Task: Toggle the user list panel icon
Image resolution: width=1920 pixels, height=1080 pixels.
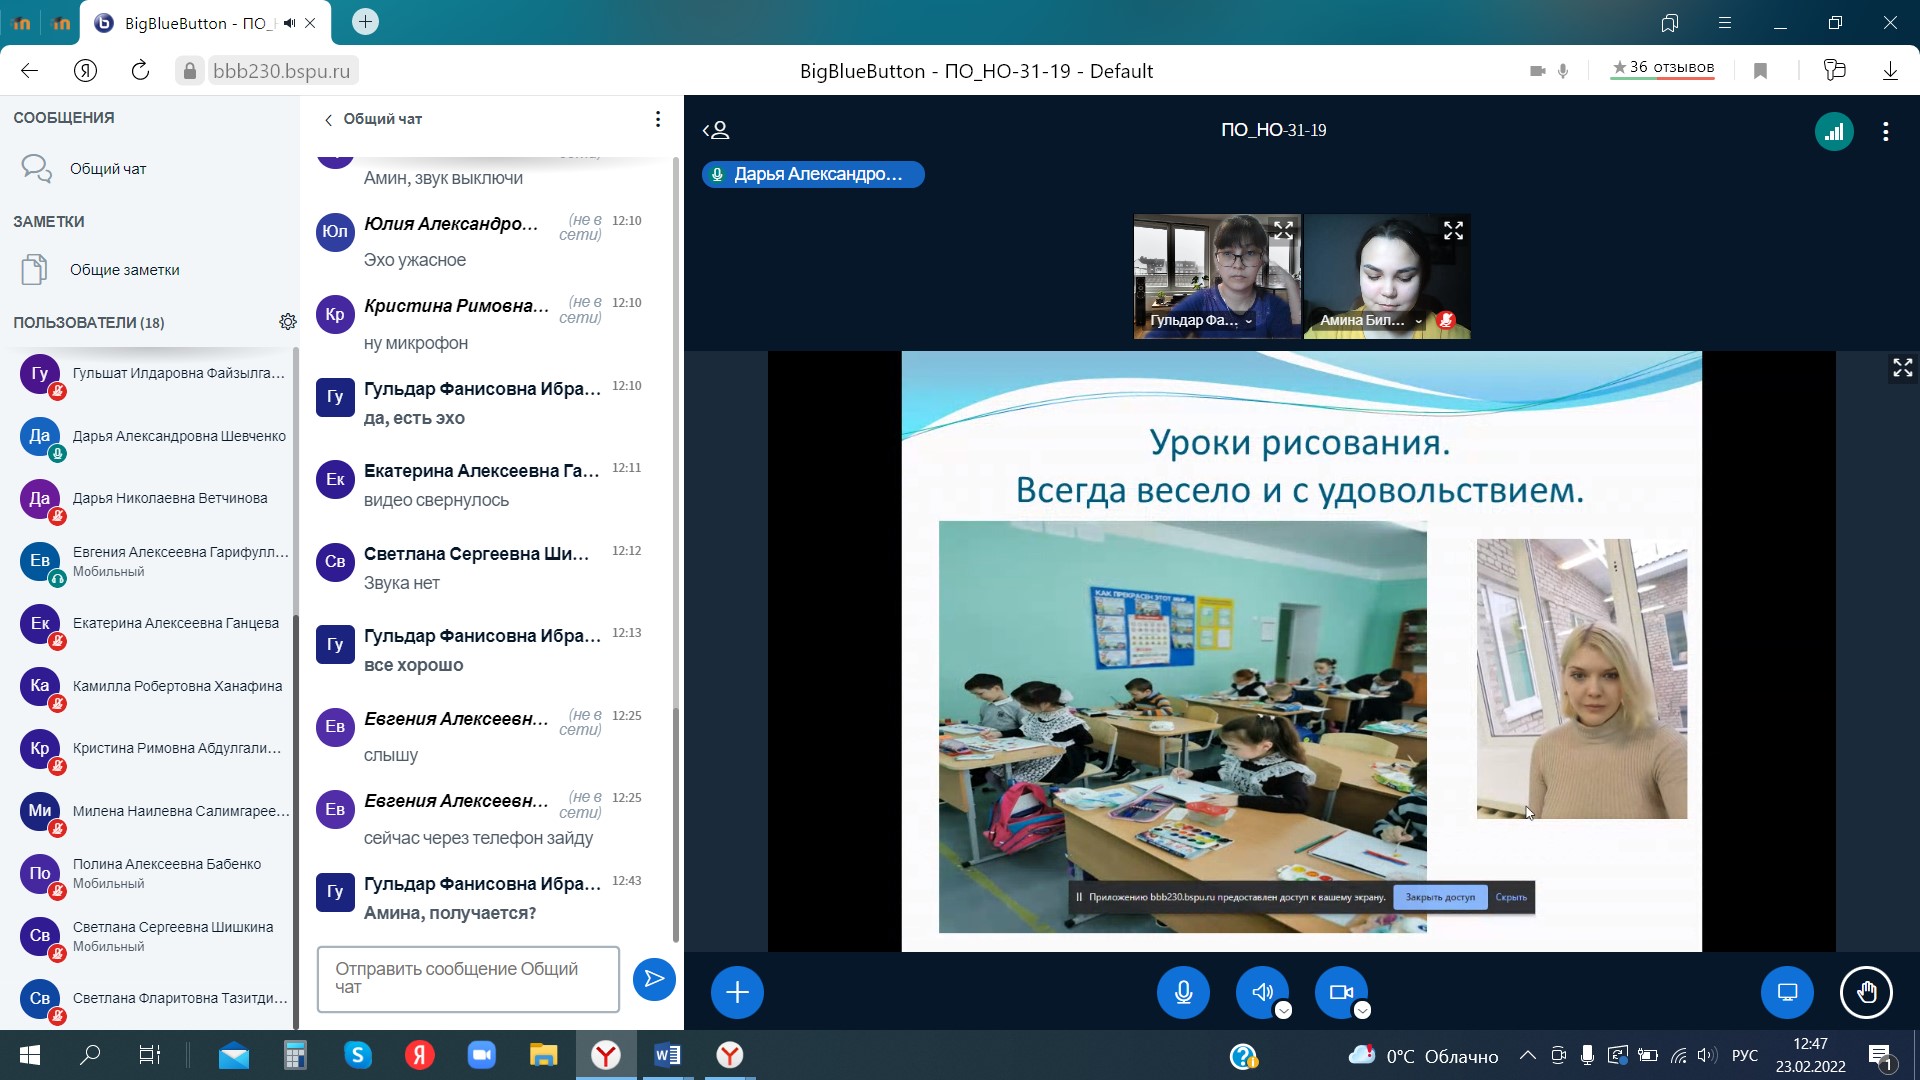Action: point(716,130)
